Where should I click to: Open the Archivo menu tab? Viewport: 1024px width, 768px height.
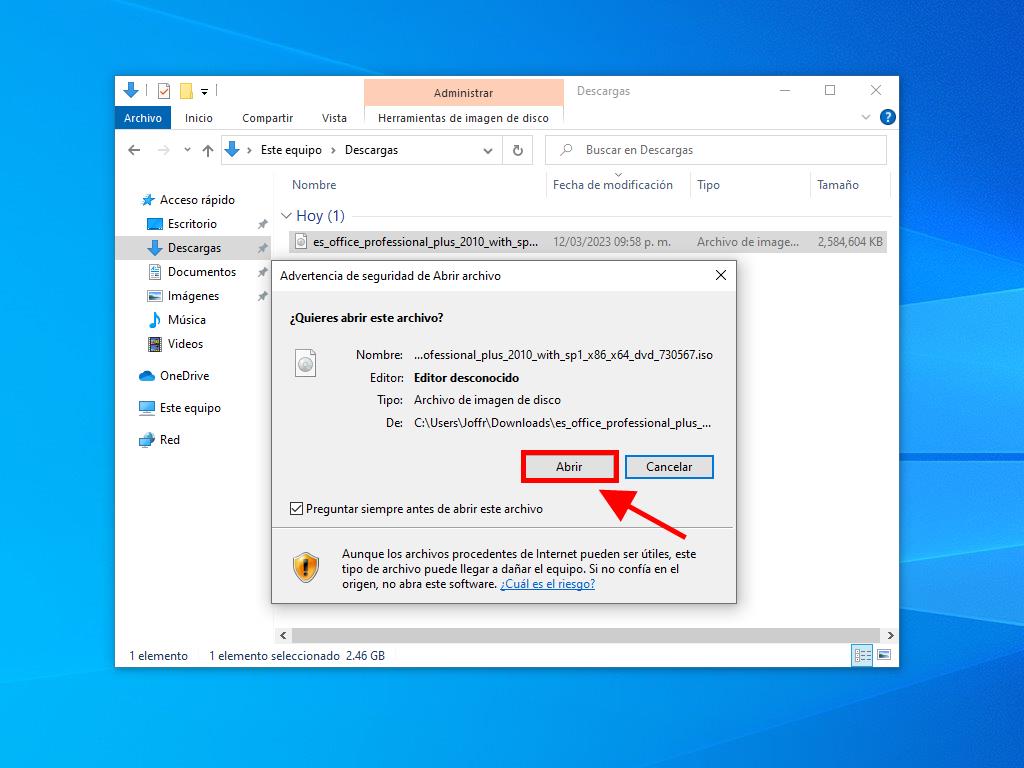143,118
